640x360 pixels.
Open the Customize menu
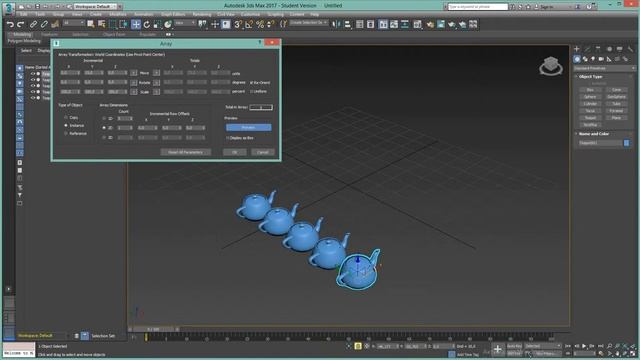tap(250, 14)
